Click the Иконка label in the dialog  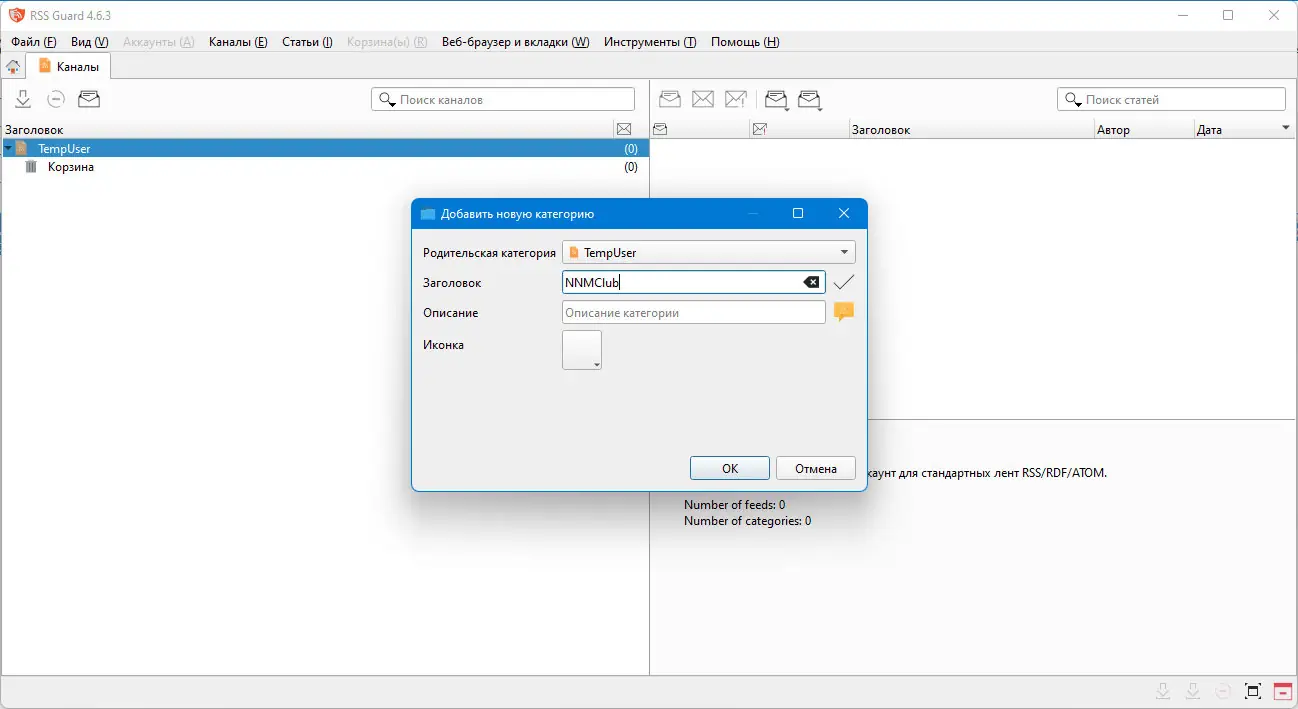tap(443, 345)
